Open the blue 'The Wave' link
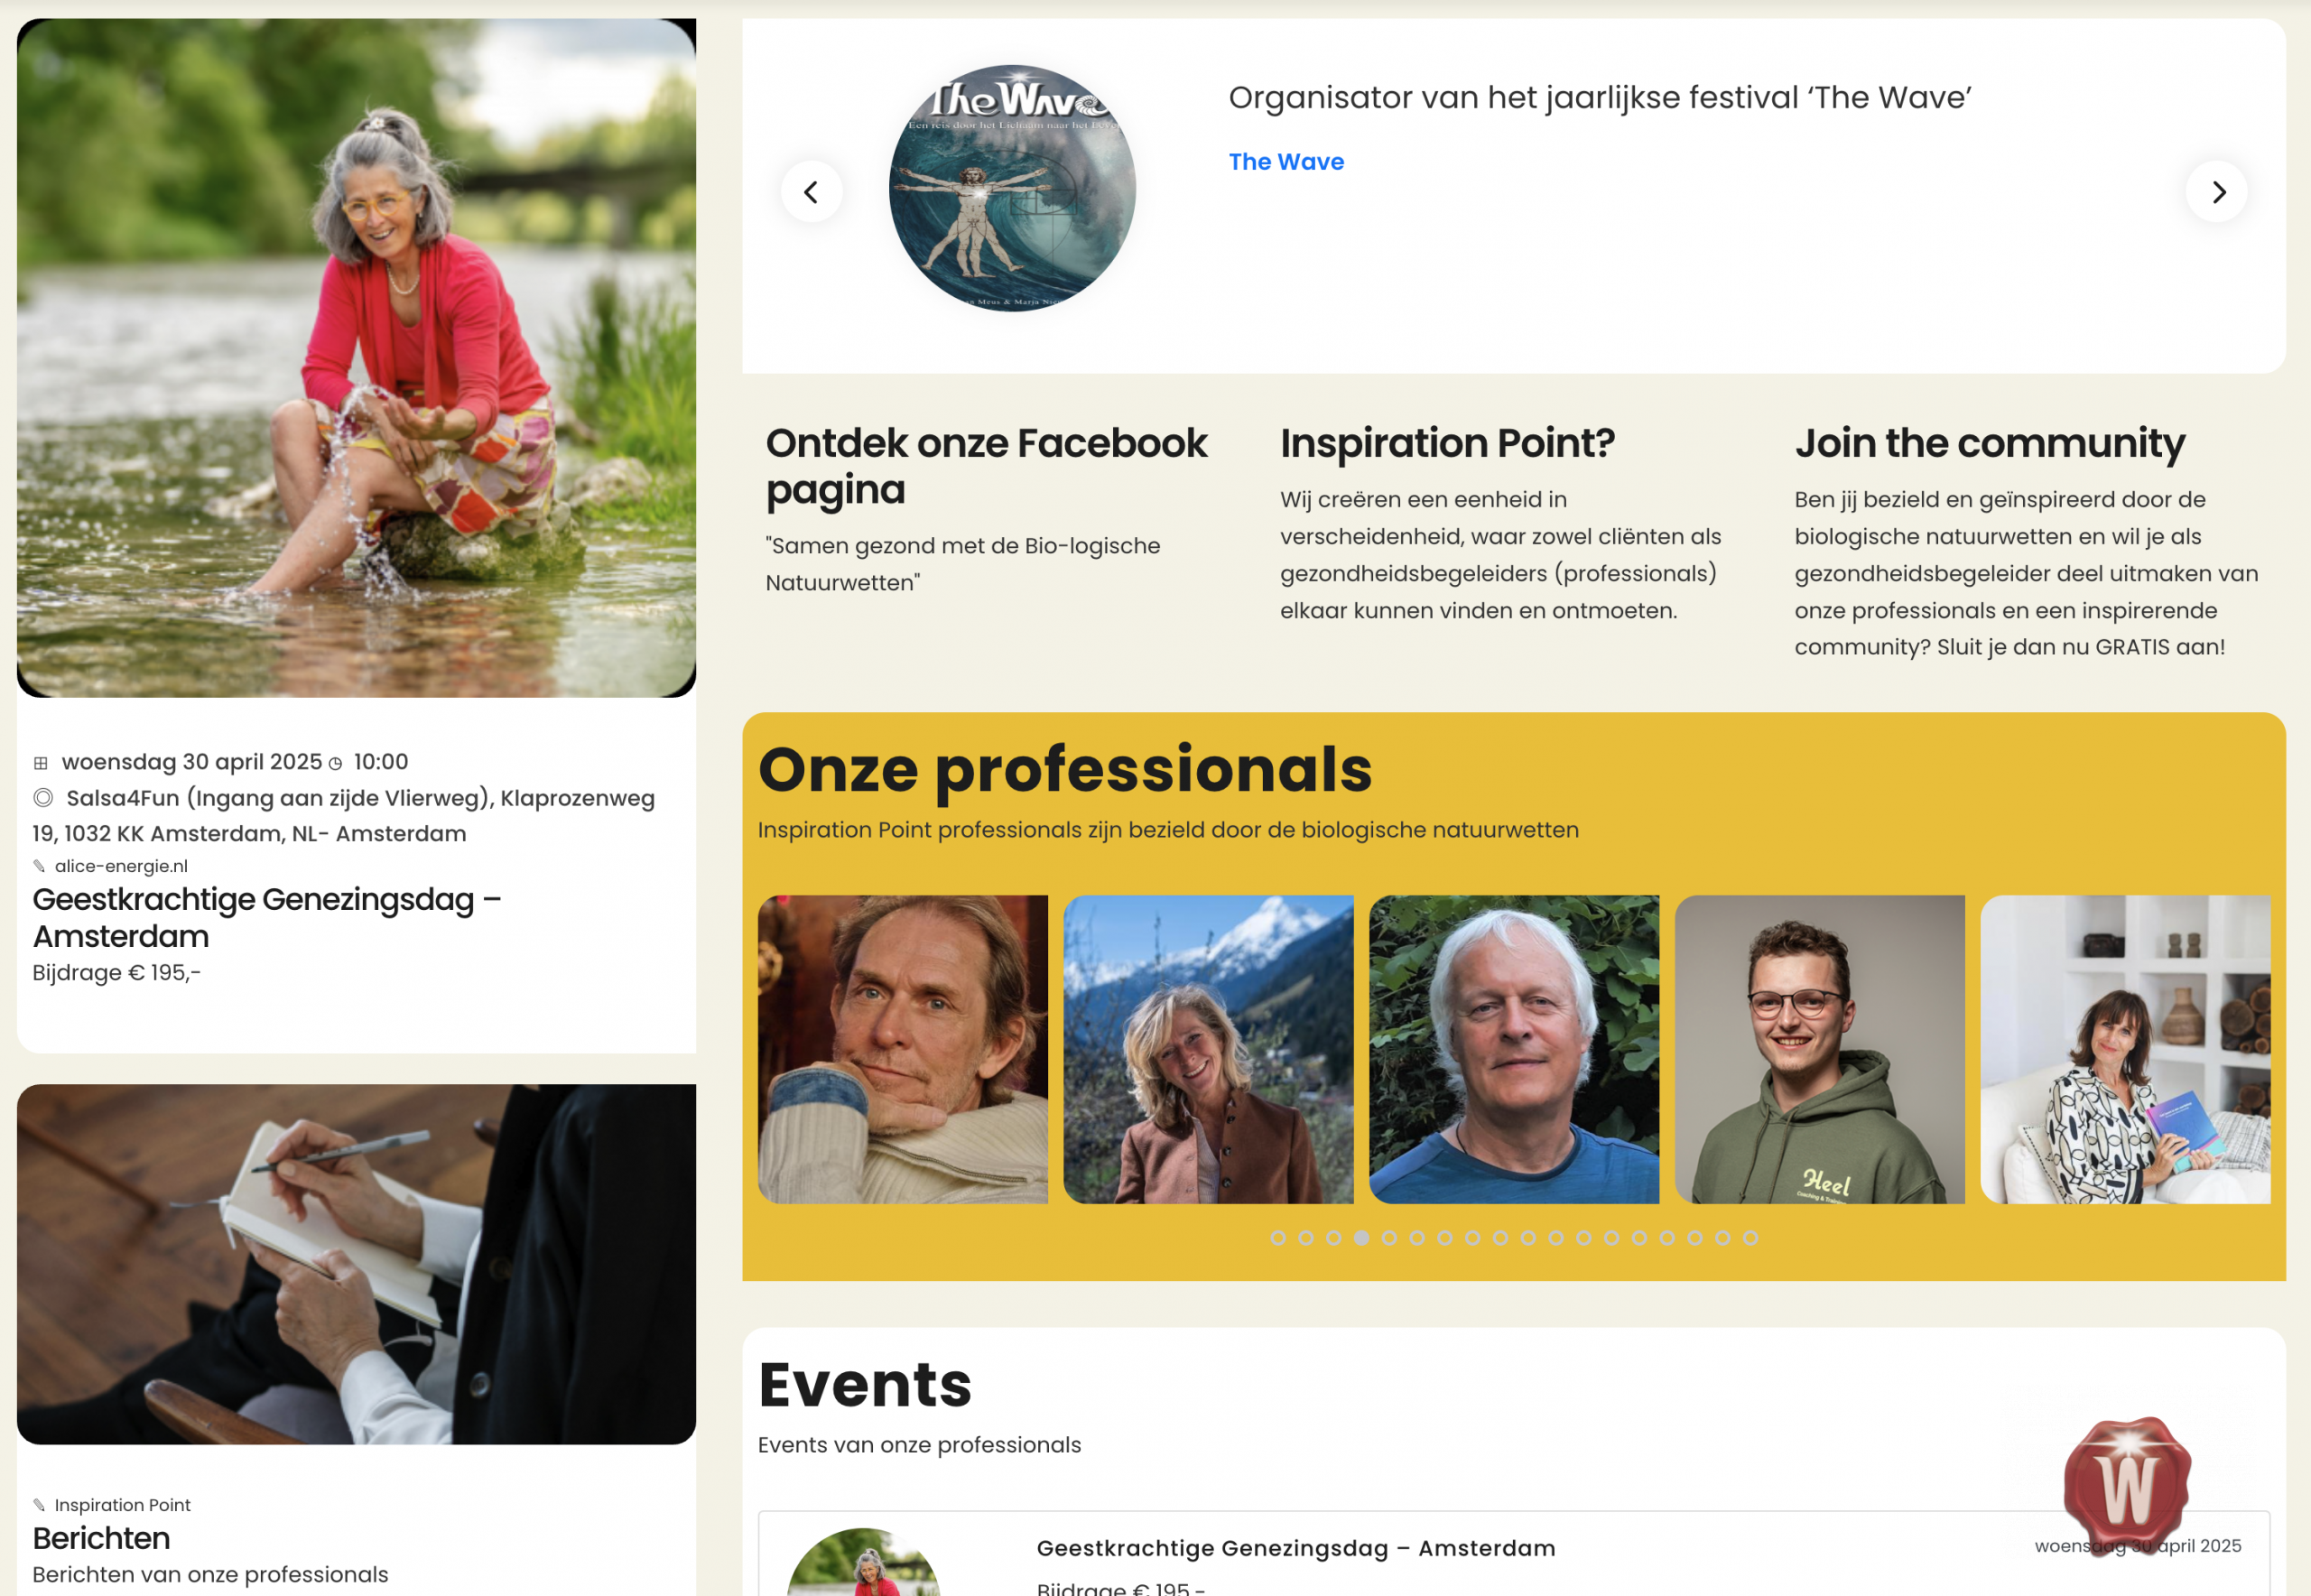The width and height of the screenshot is (2311, 1596). [x=1286, y=162]
